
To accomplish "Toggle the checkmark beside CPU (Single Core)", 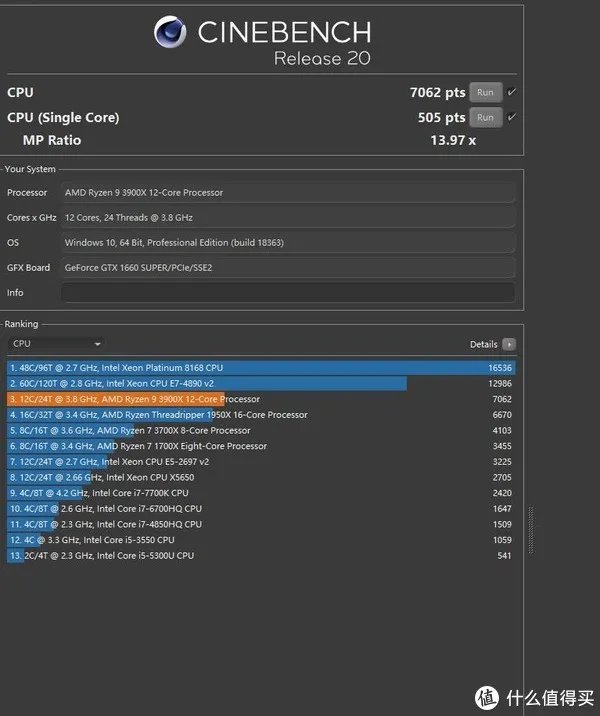I will click(x=512, y=117).
